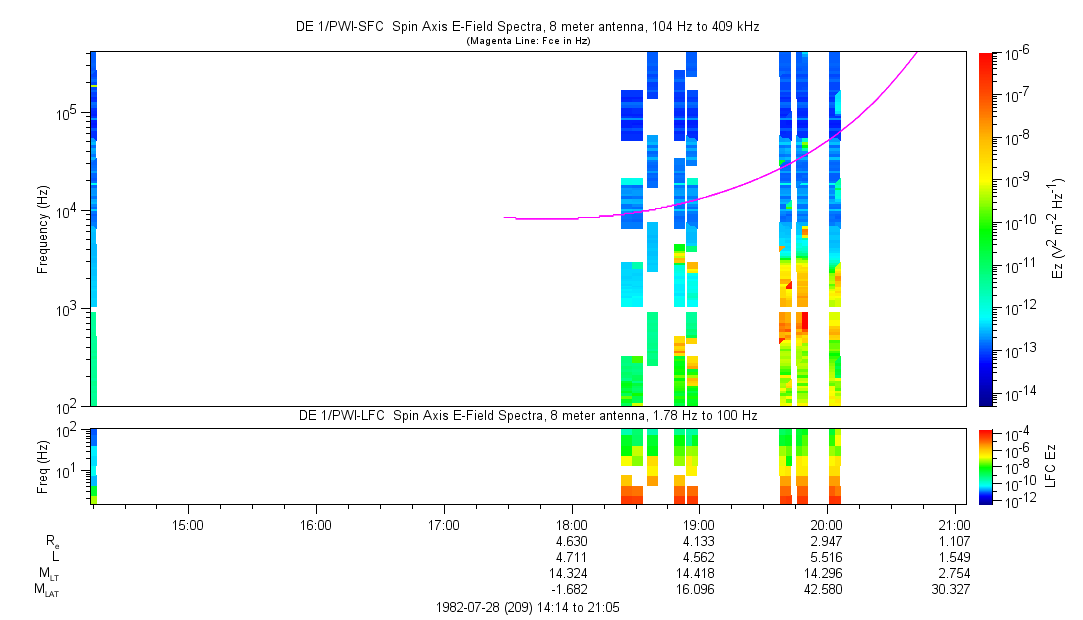Click the 18:00 time axis tick label
Screen dimensions: 1083x620
(571, 524)
